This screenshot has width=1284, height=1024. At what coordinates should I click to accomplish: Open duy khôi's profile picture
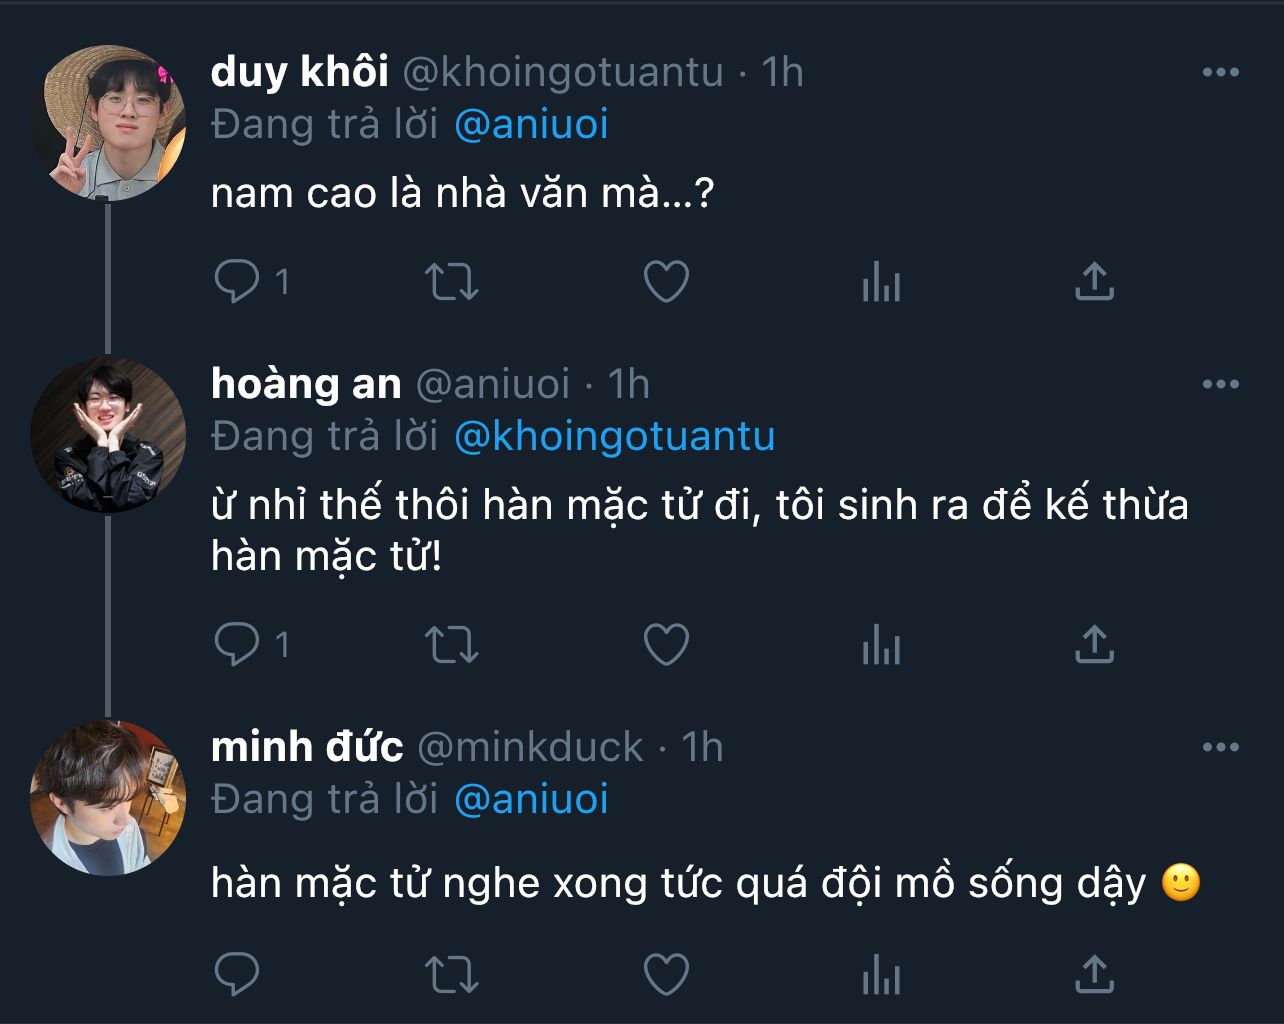(x=108, y=123)
